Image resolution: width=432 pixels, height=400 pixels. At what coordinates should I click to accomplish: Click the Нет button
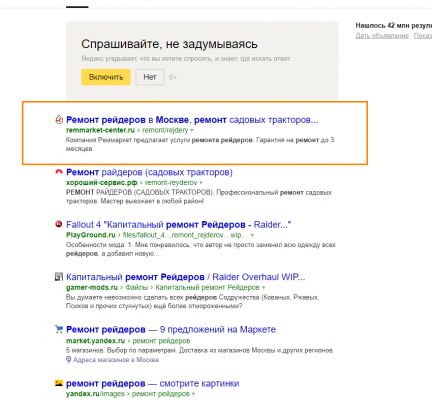tap(150, 77)
